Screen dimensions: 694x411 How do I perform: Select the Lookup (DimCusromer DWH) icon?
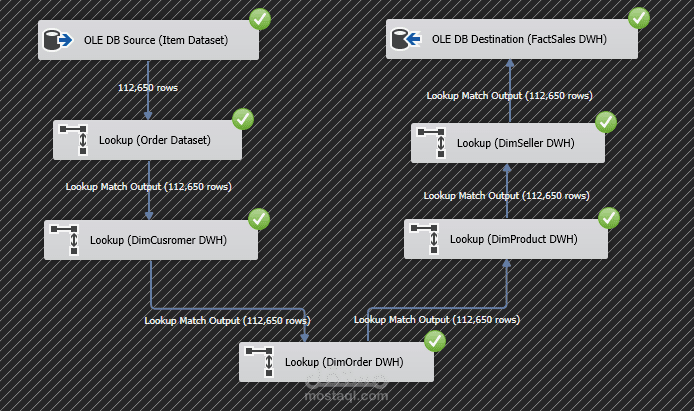(x=65, y=240)
